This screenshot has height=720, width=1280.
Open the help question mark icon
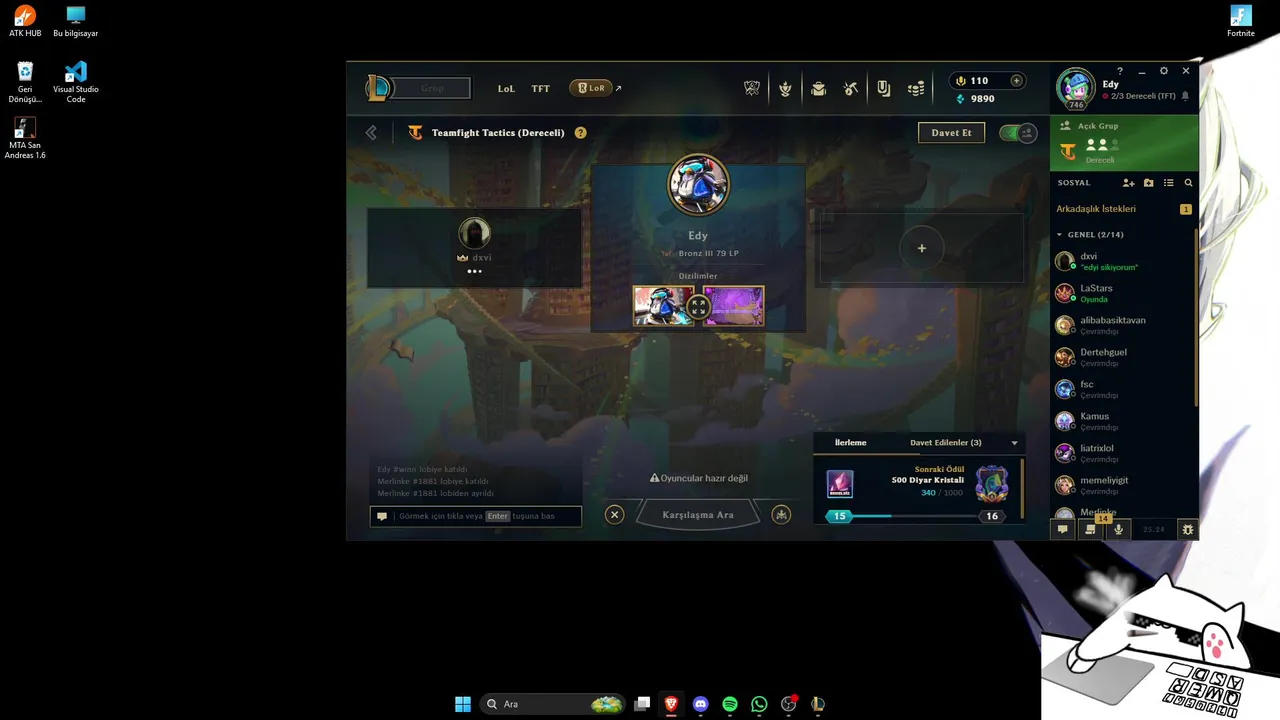[1120, 71]
